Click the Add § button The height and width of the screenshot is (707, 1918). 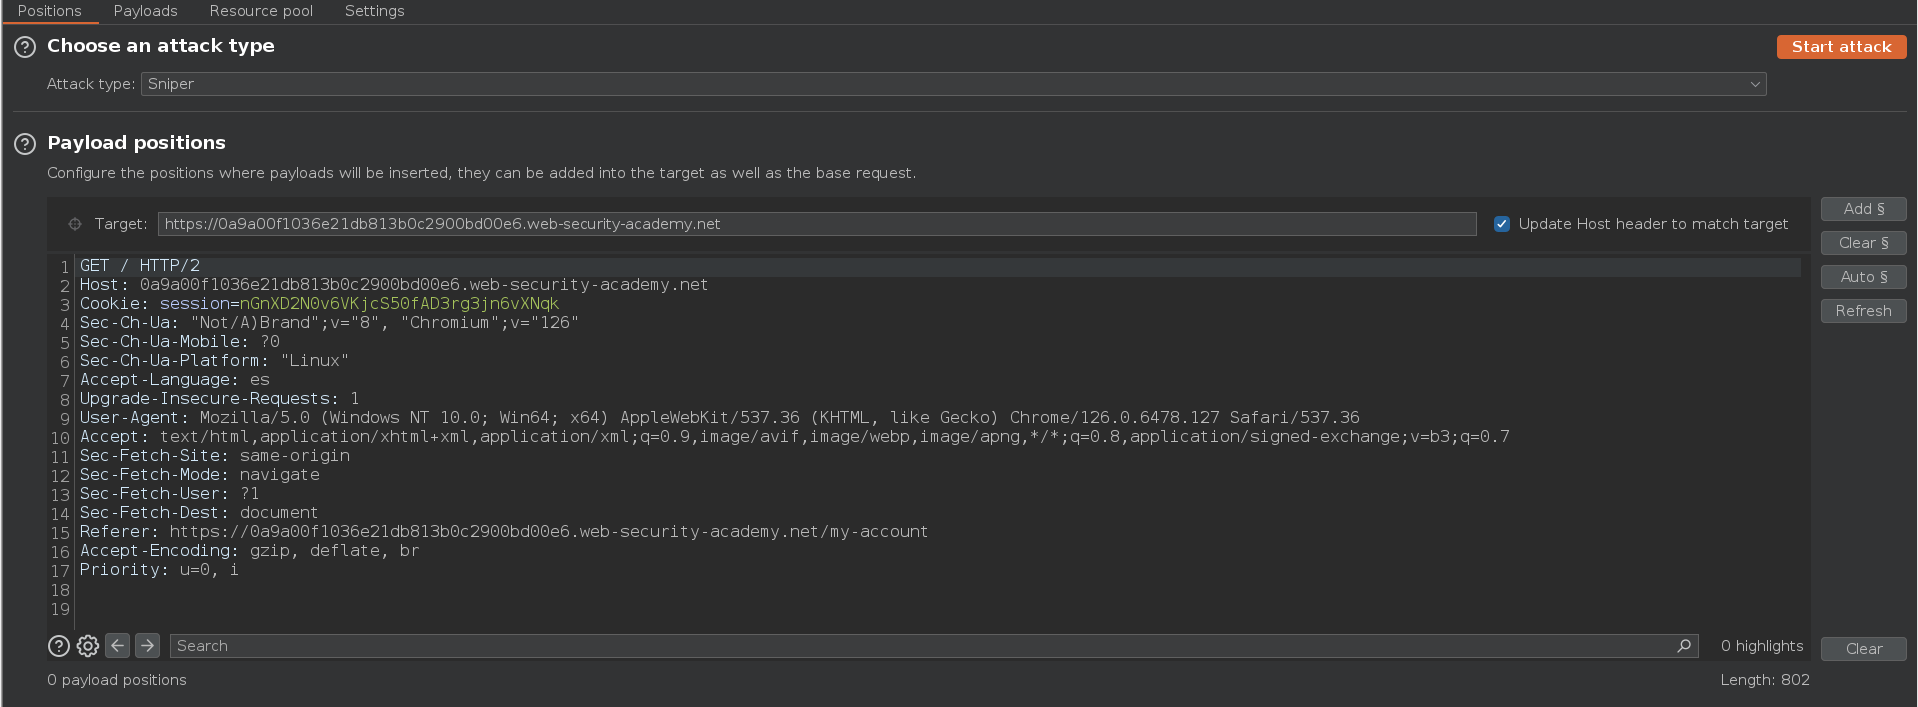1864,209
